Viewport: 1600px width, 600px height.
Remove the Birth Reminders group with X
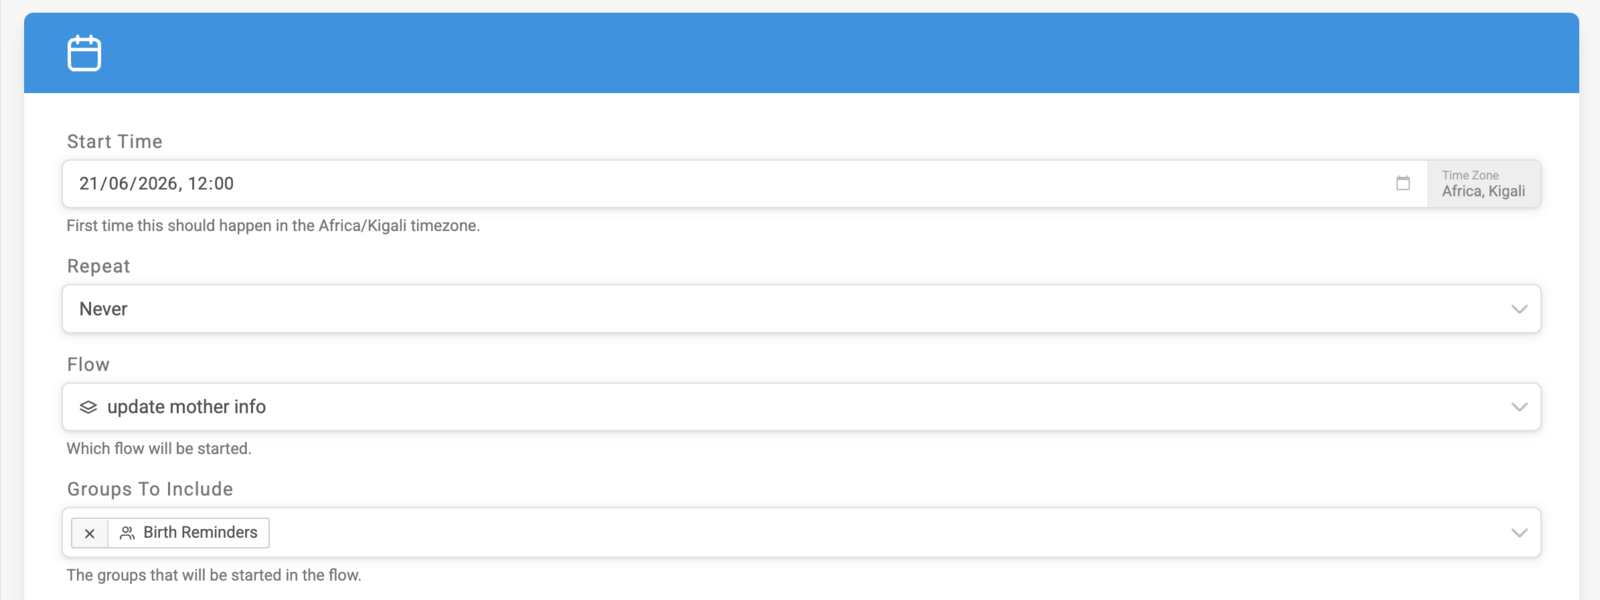90,533
